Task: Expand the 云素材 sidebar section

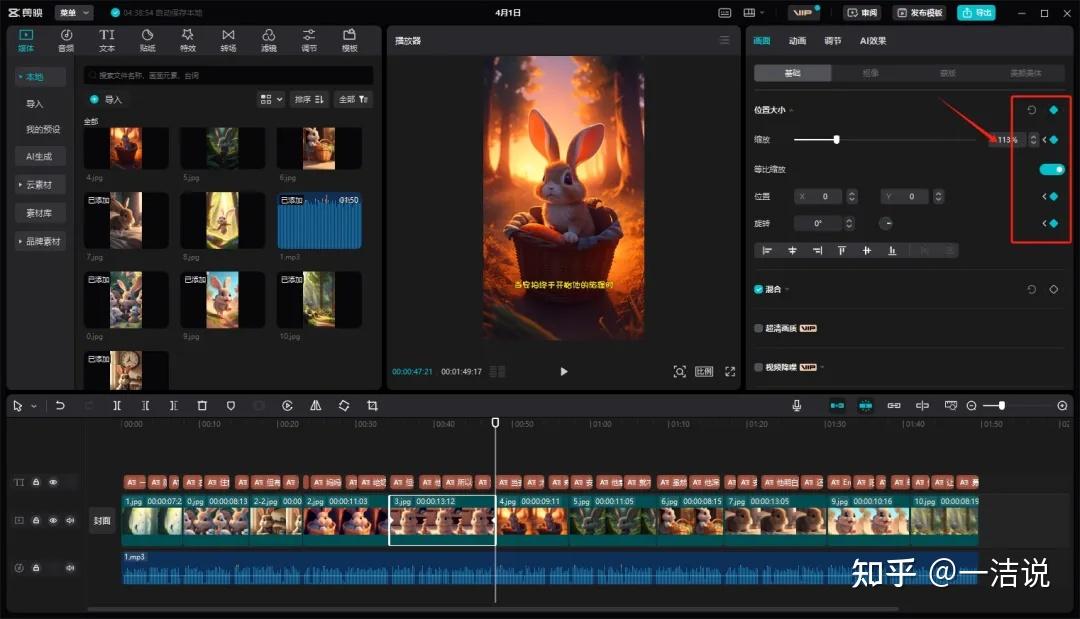Action: 39,185
